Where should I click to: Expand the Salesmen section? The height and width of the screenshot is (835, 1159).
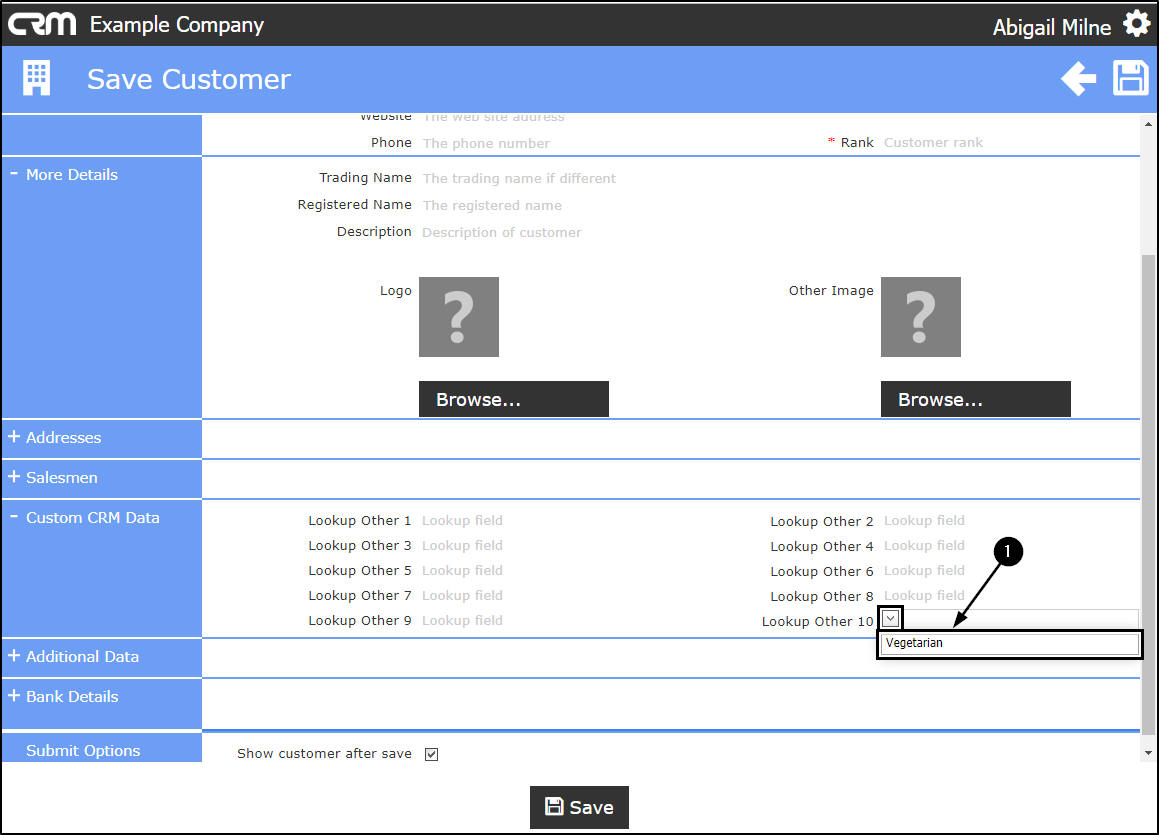[x=14, y=477]
